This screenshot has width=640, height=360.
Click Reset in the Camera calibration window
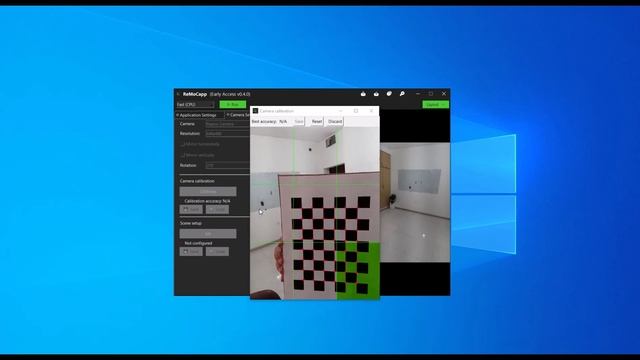click(317, 122)
